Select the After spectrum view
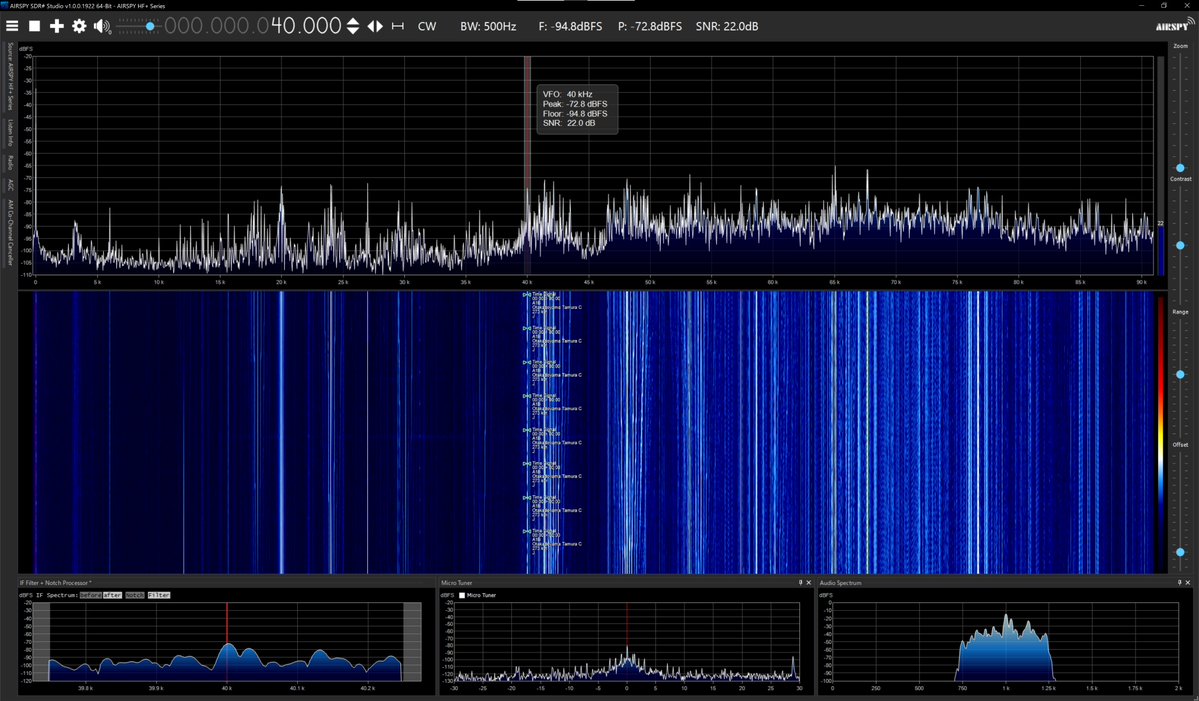 pos(112,595)
